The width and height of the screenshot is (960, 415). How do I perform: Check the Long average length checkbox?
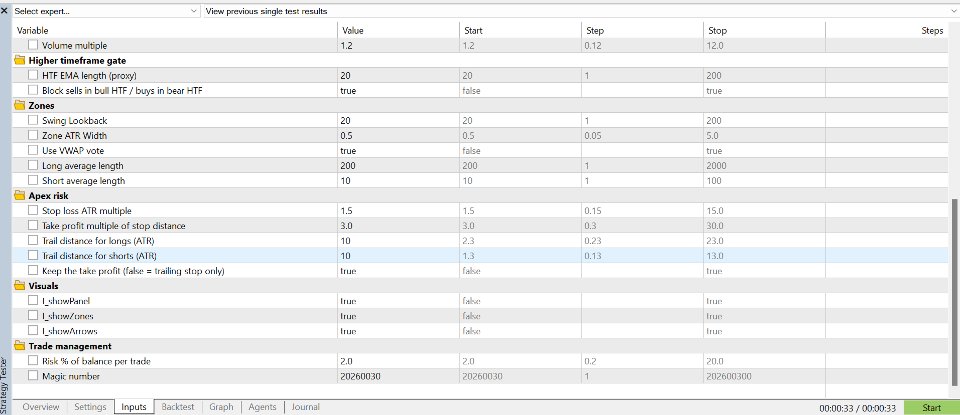pos(33,166)
